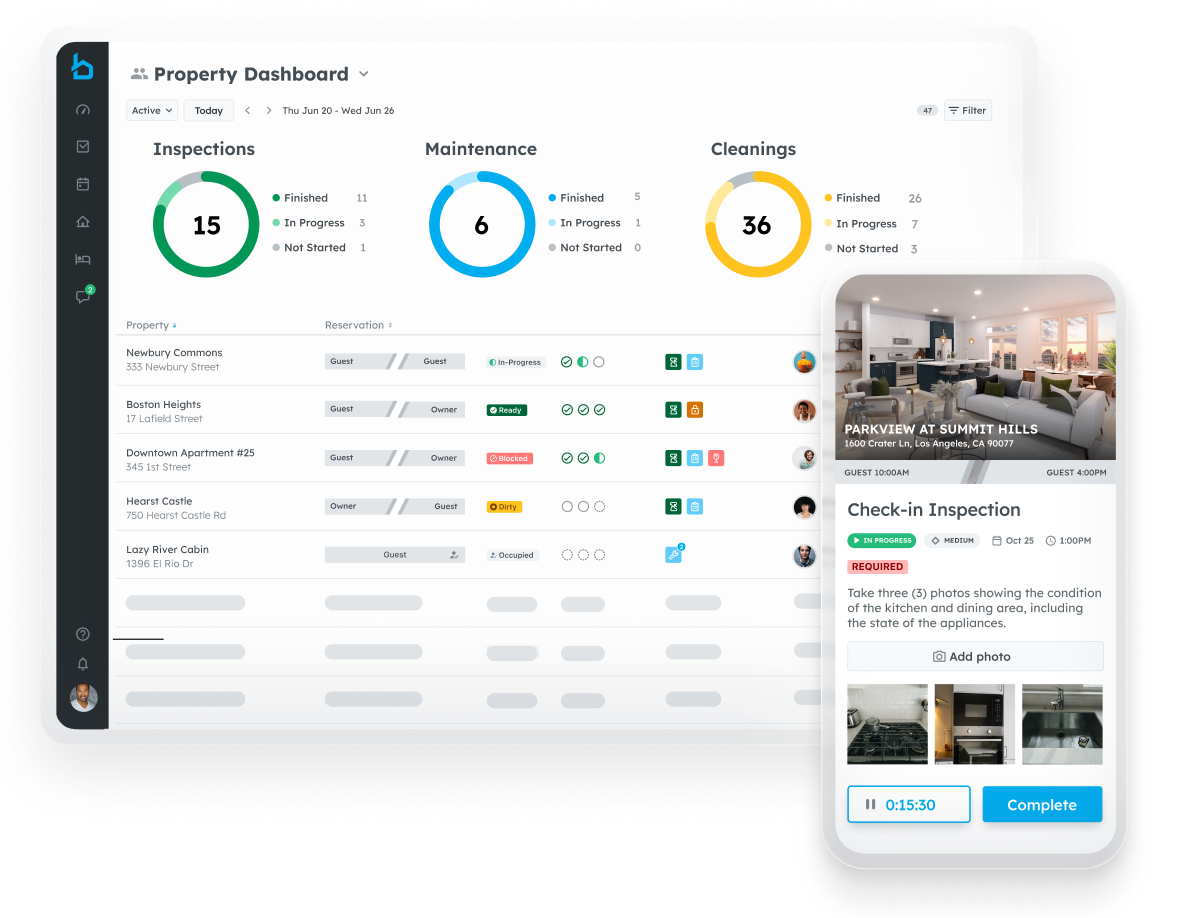The height and width of the screenshot is (918, 1200).
Task: Expand the Active status dropdown
Action: (152, 111)
